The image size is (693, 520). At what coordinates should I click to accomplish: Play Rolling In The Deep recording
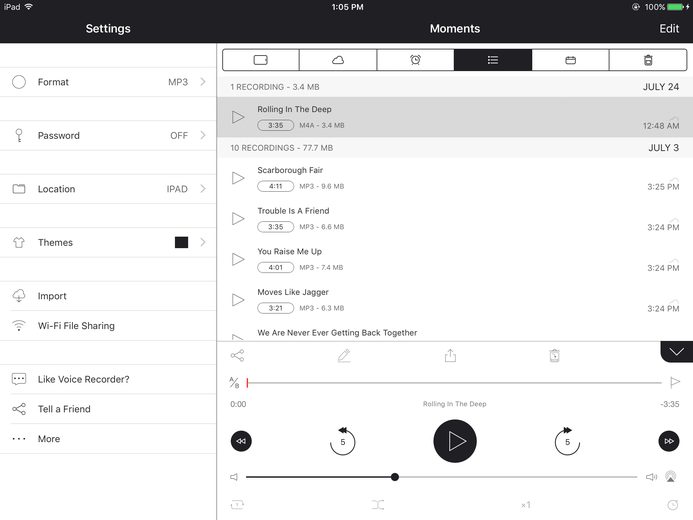(238, 117)
